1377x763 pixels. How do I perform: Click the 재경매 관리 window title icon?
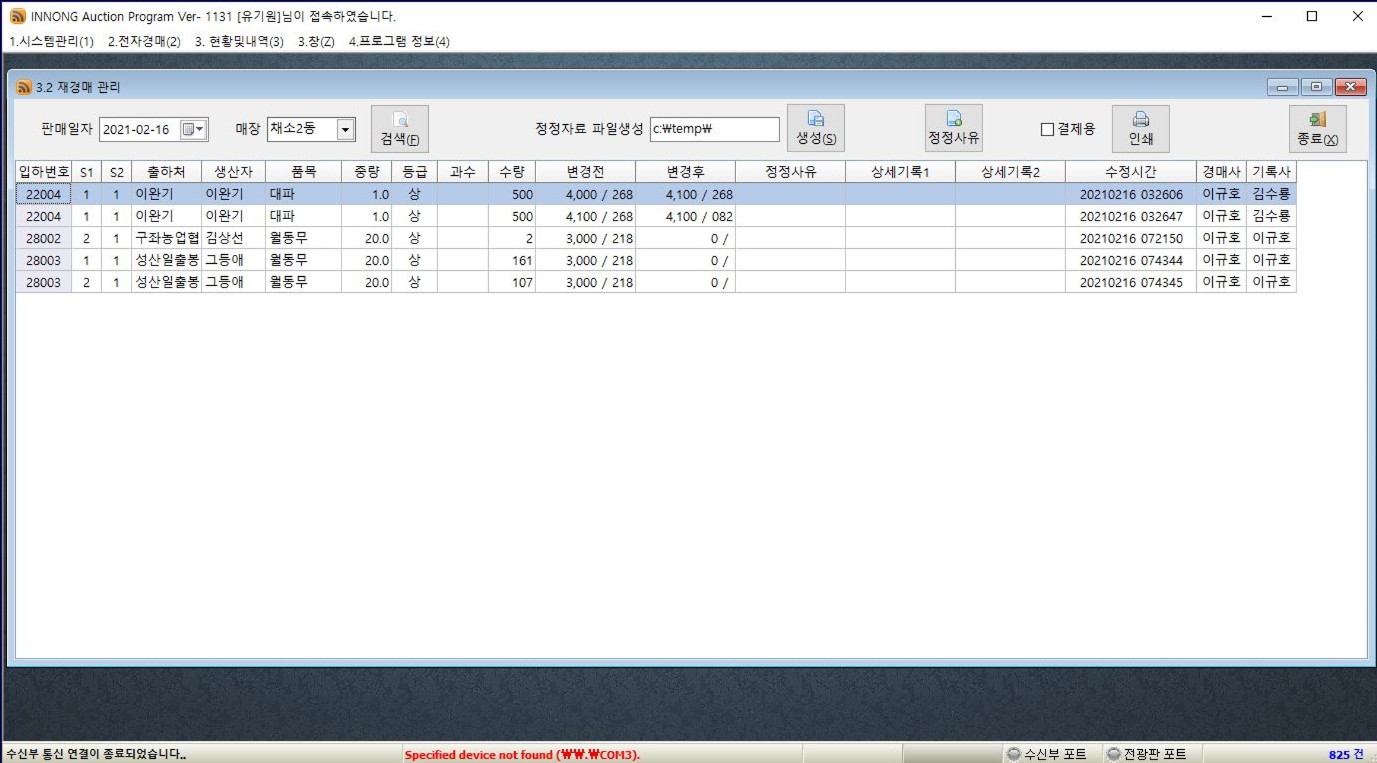pyautogui.click(x=23, y=88)
